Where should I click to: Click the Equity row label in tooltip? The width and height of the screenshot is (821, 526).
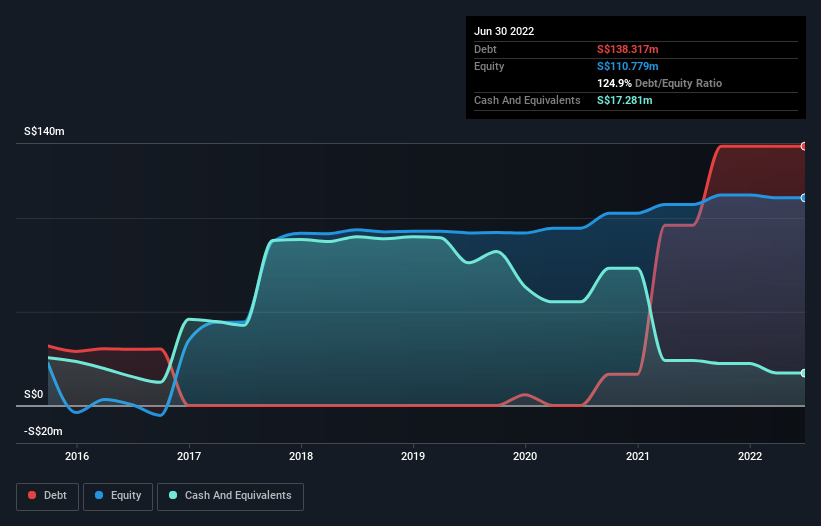(489, 66)
